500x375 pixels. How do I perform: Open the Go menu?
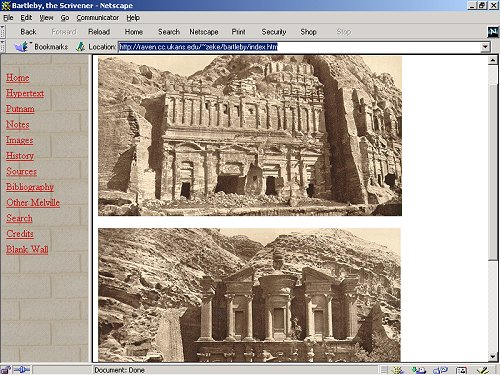(65, 18)
